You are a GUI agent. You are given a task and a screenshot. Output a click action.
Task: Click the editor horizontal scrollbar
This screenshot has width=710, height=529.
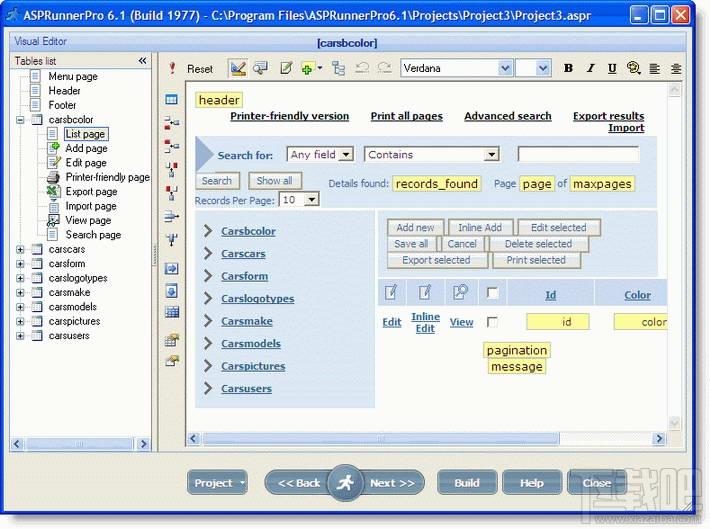click(x=381, y=438)
